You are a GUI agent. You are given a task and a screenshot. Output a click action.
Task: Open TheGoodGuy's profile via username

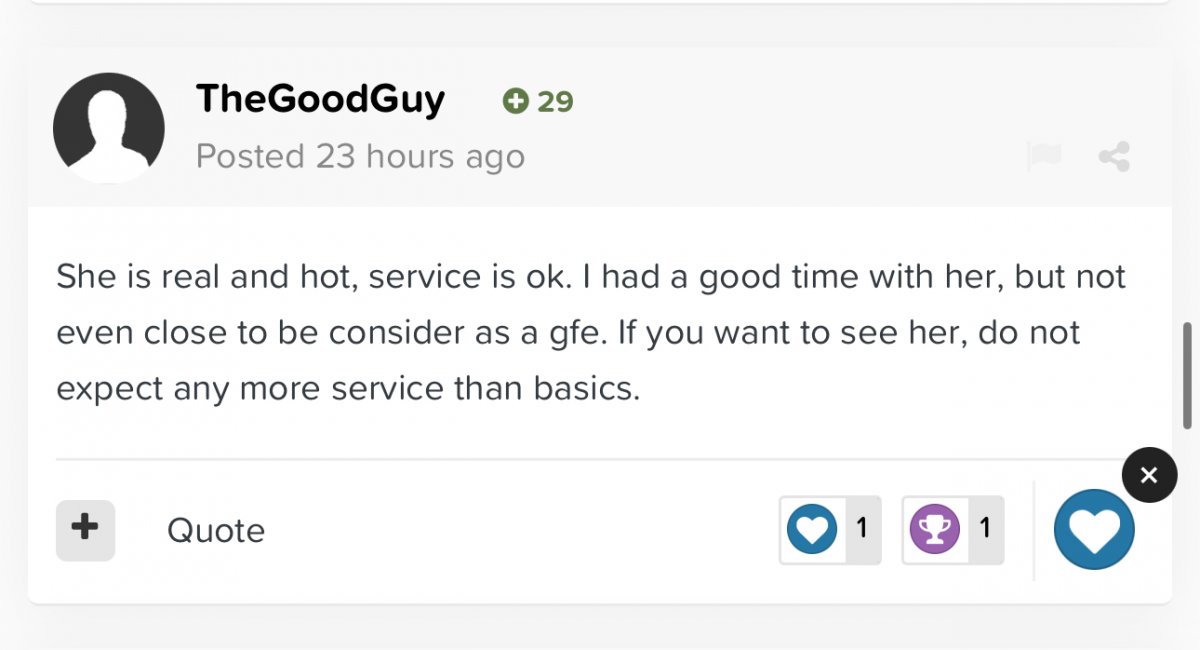[x=320, y=100]
